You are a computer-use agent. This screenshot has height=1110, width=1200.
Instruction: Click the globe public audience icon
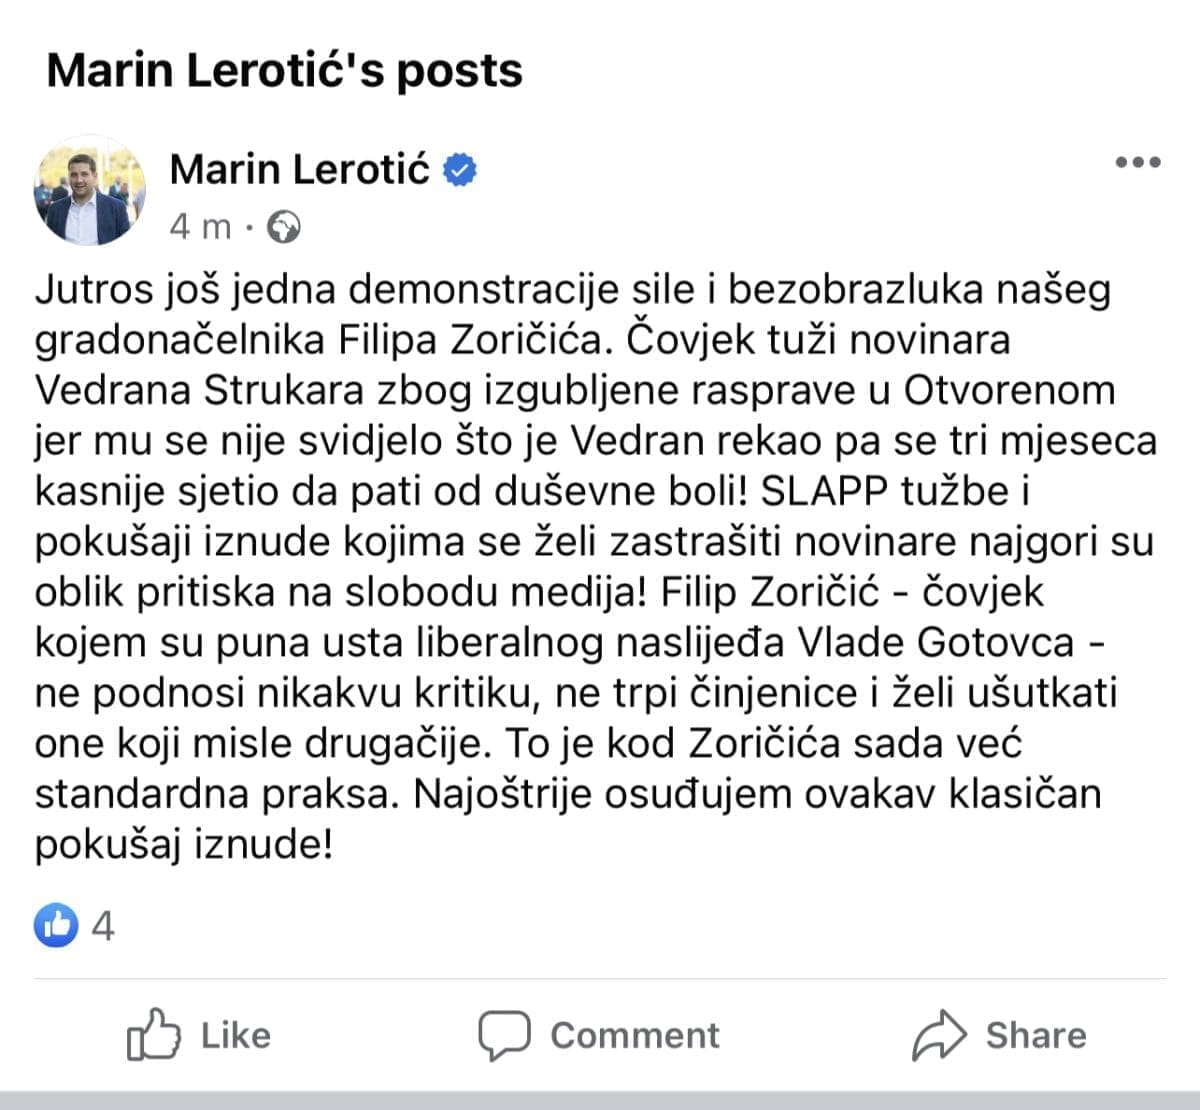284,227
